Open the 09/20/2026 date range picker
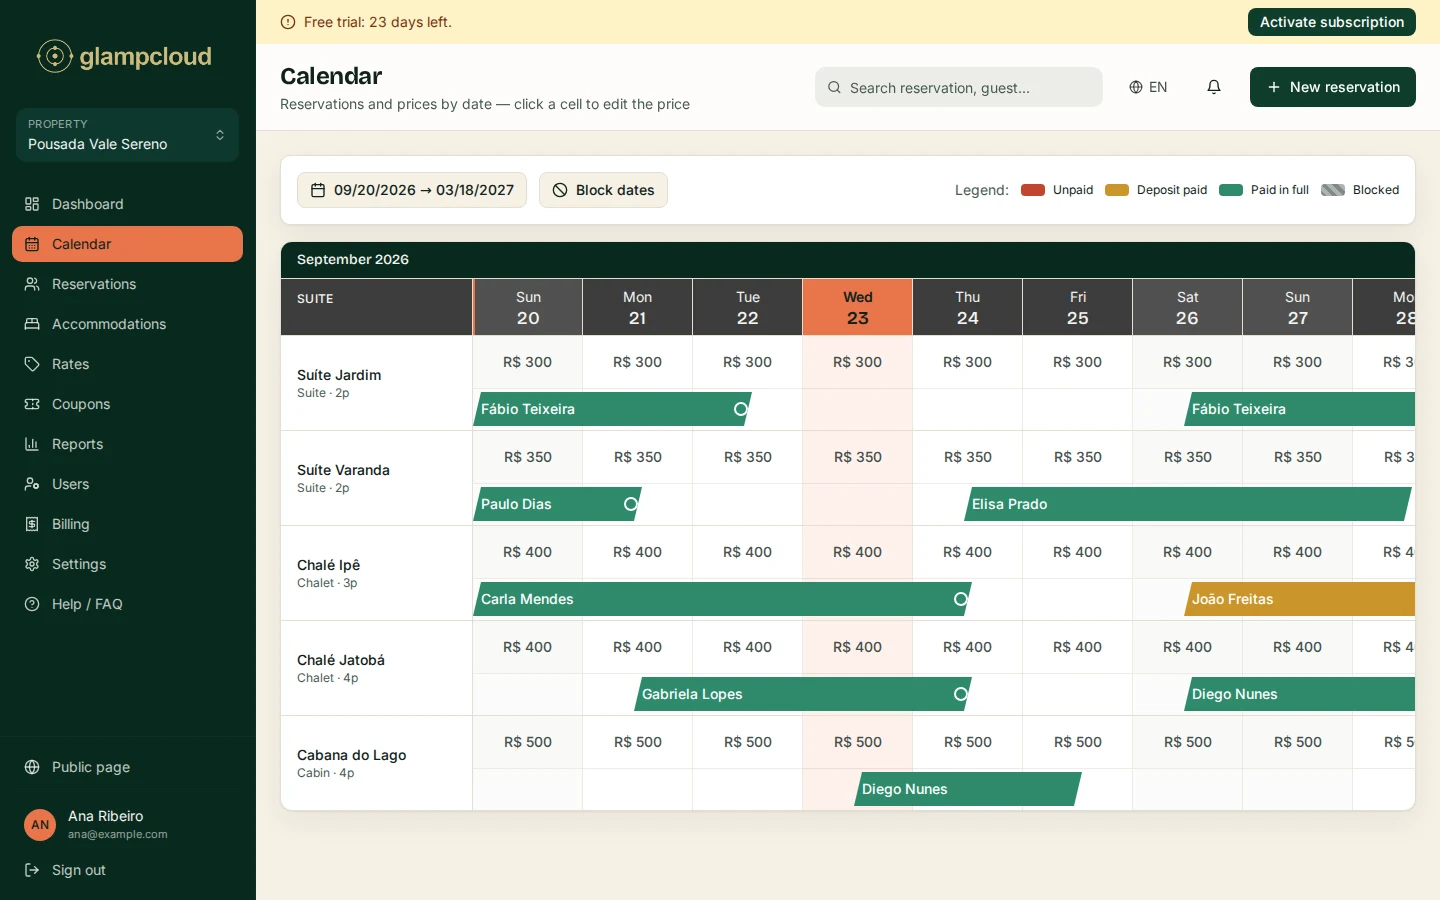 pos(412,190)
